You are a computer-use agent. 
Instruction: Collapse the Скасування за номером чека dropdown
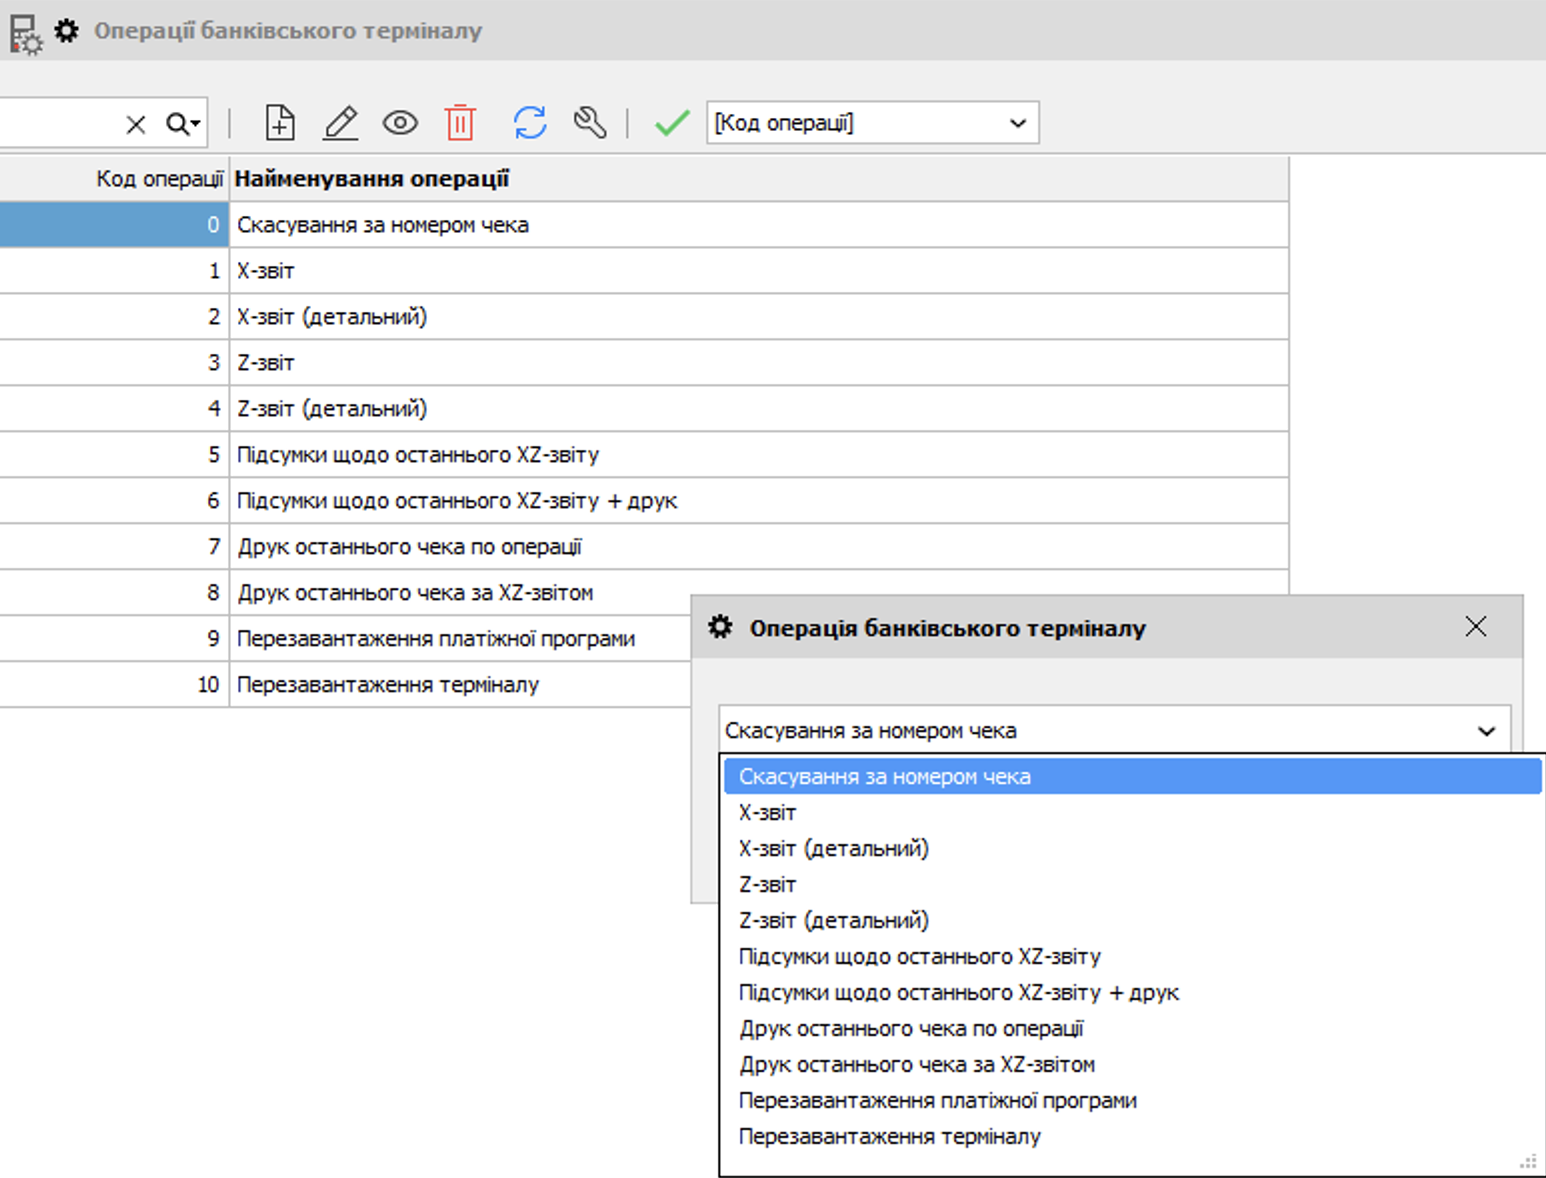click(1486, 731)
